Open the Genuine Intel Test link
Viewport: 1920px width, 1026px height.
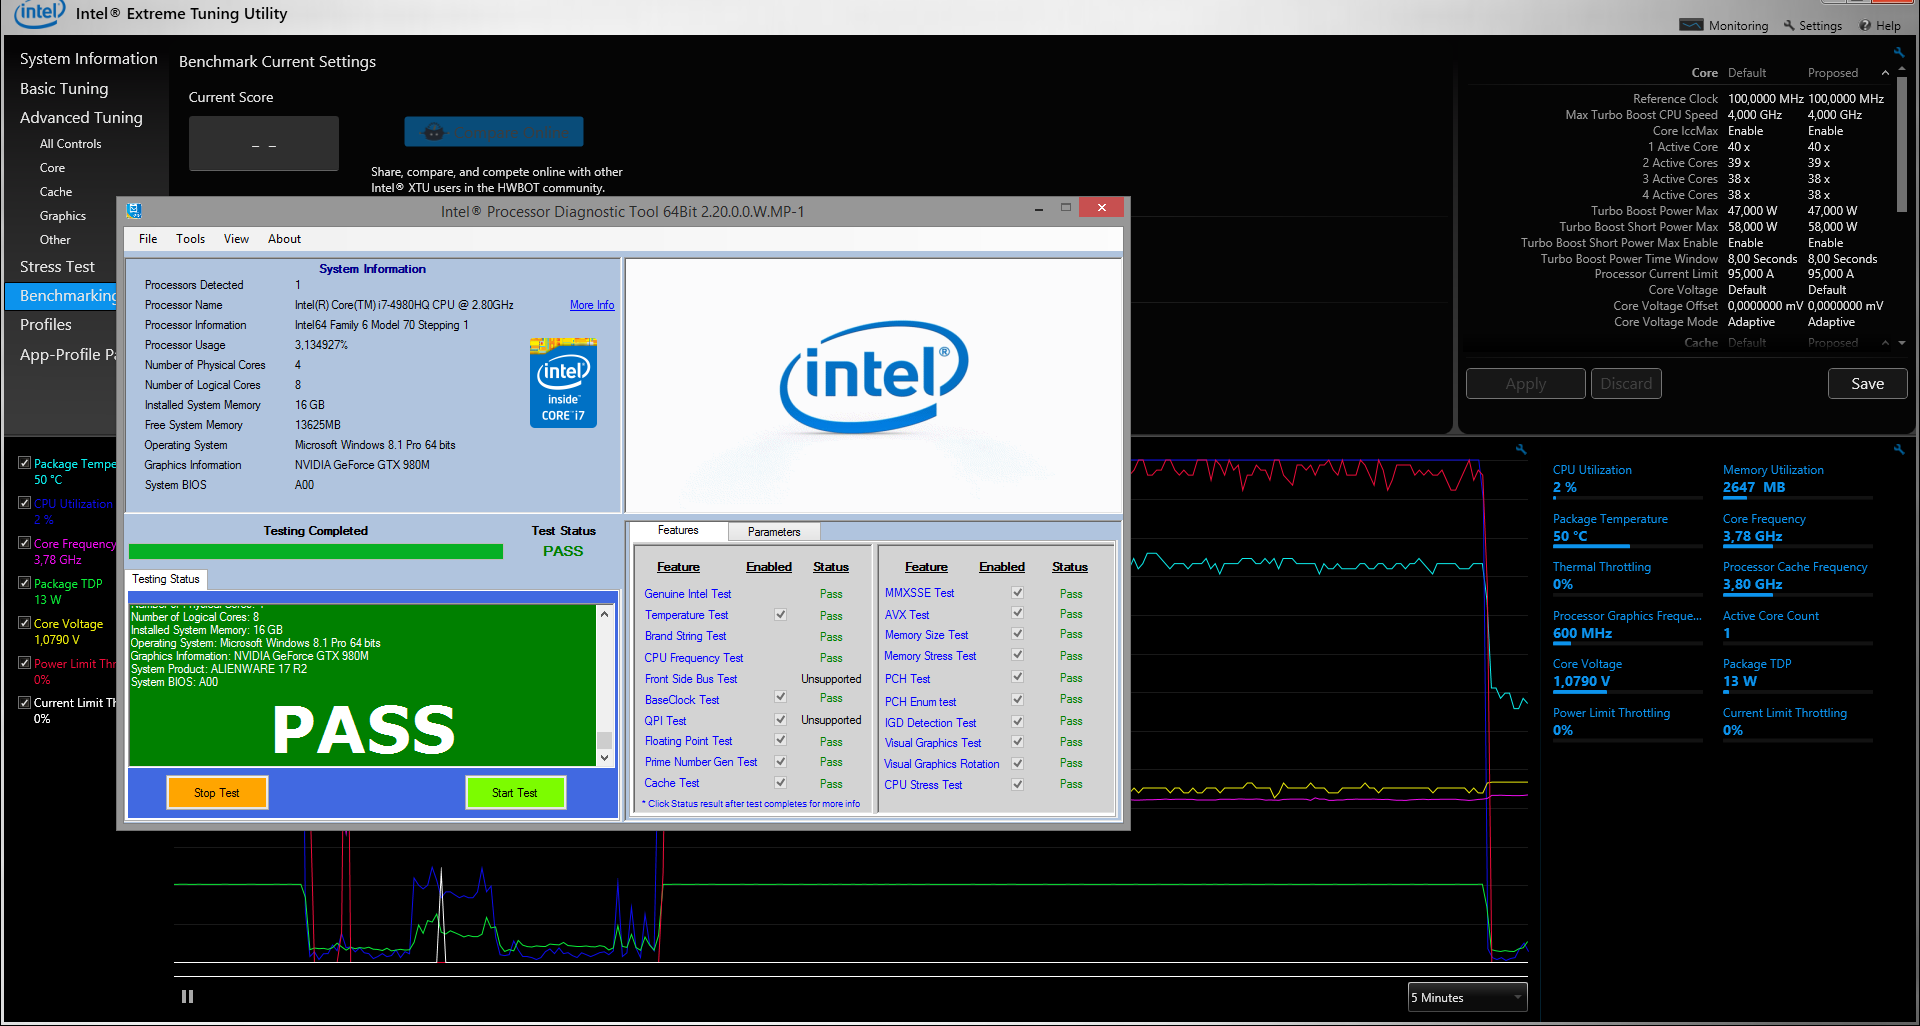pos(688,594)
